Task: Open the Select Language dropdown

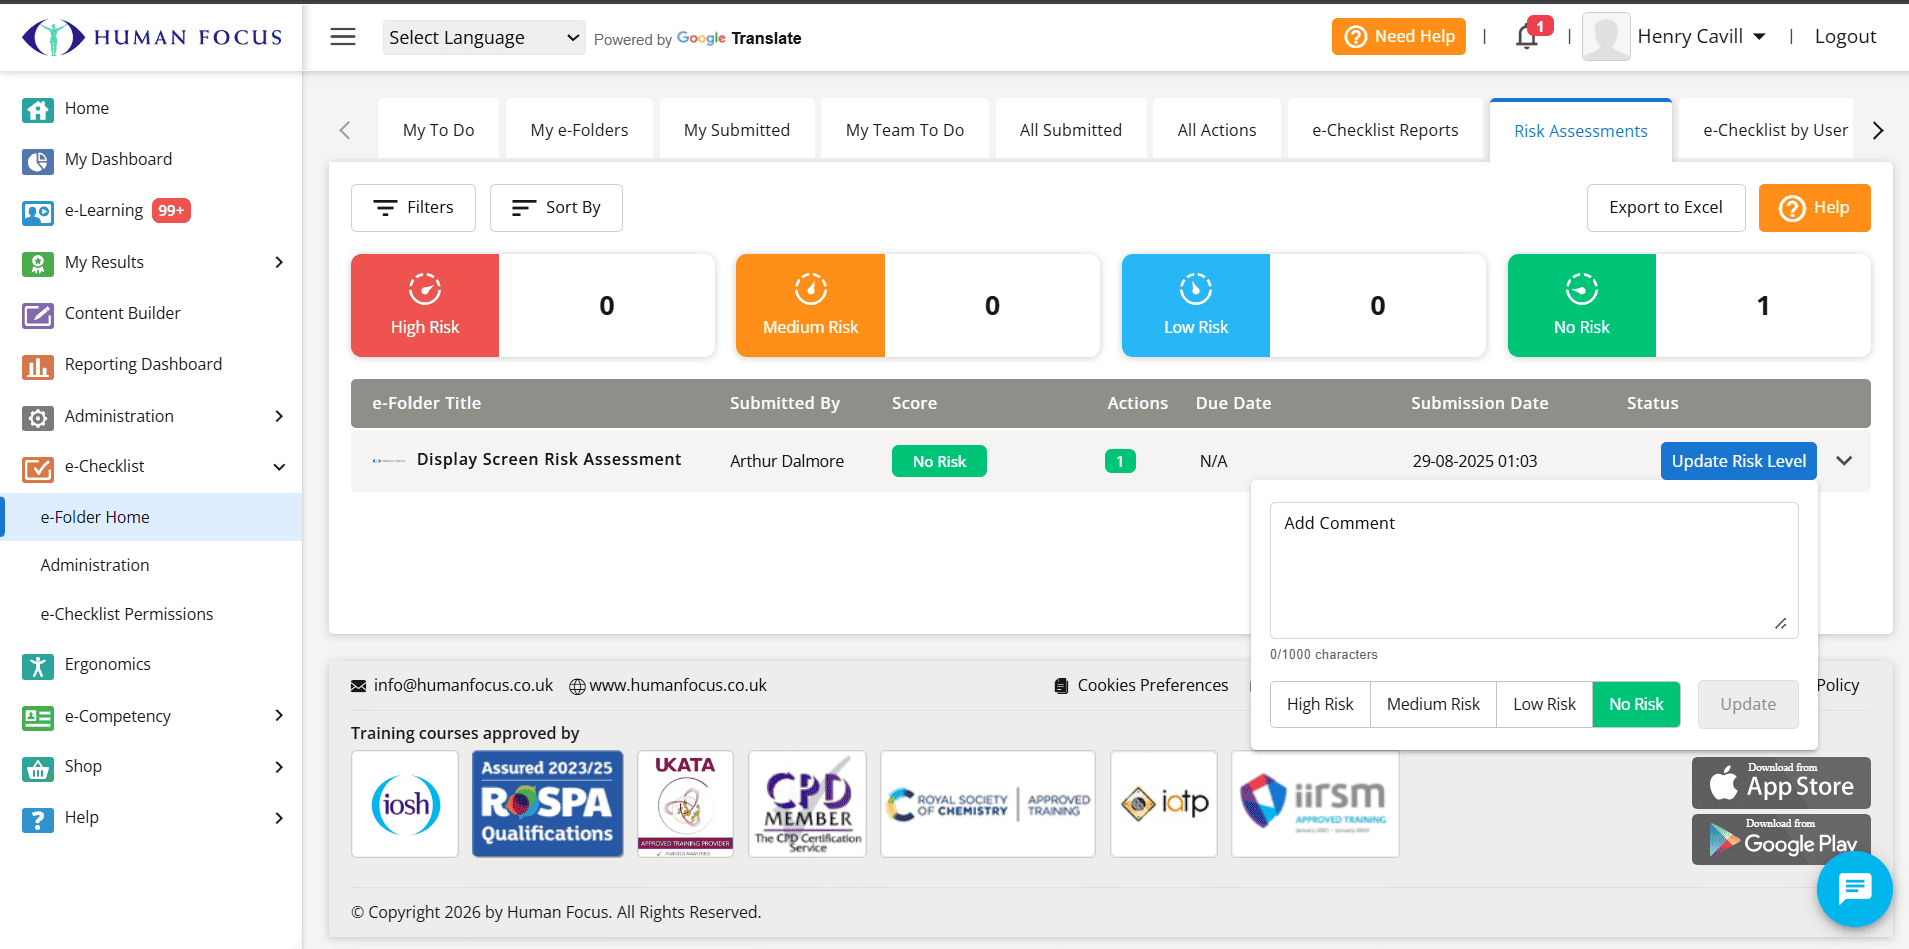Action: click(x=483, y=37)
